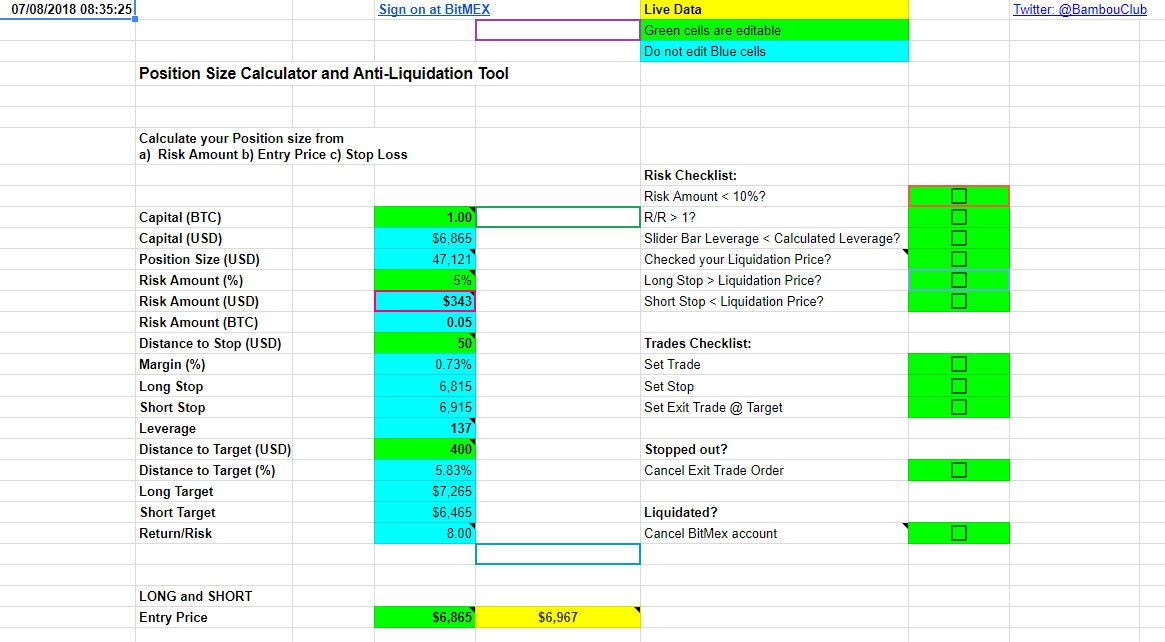
Task: Select the Position Size Calculator title text
Action: tap(324, 74)
